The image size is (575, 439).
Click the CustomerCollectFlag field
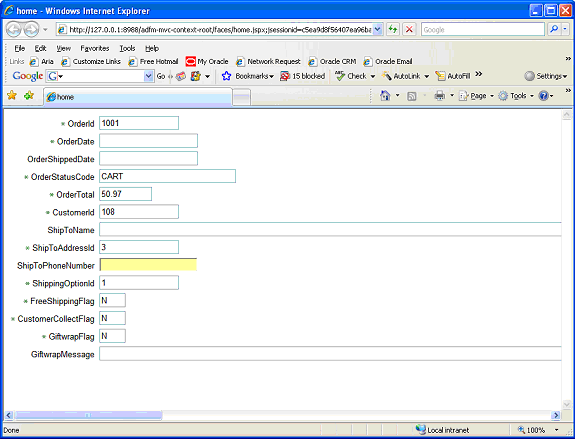[112, 318]
